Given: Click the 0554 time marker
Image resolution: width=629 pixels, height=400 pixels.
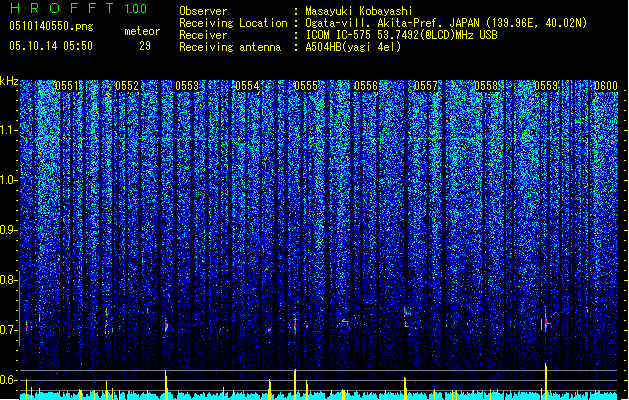Looking at the screenshot, I should click(247, 86).
